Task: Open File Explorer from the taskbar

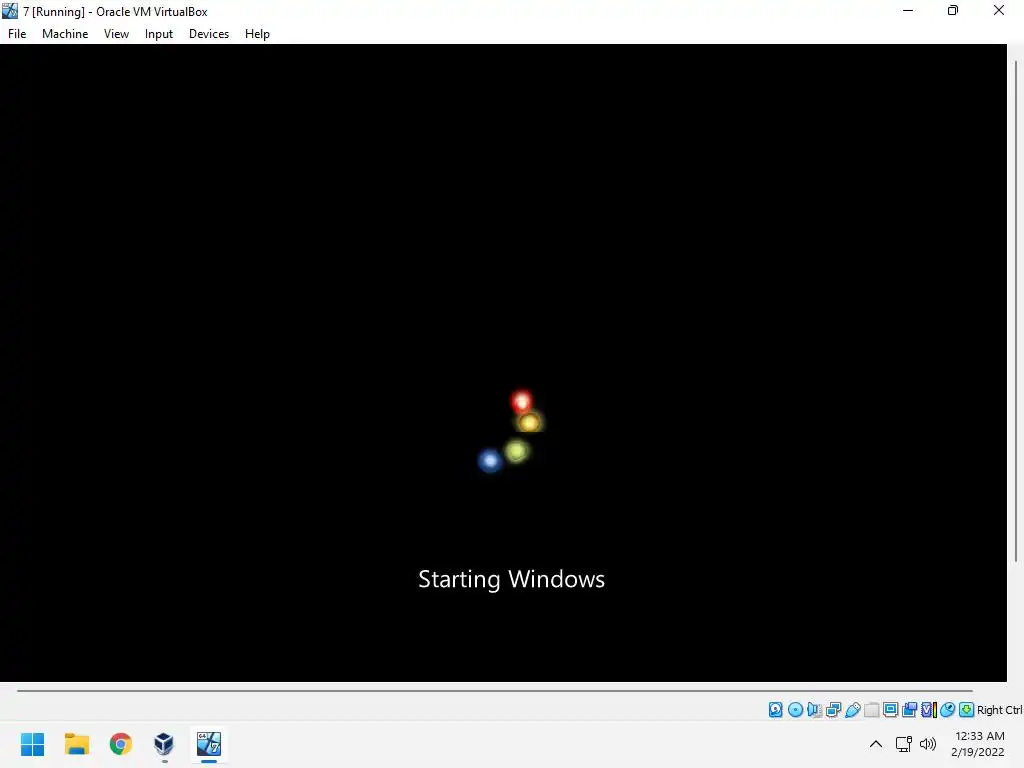Action: point(76,744)
